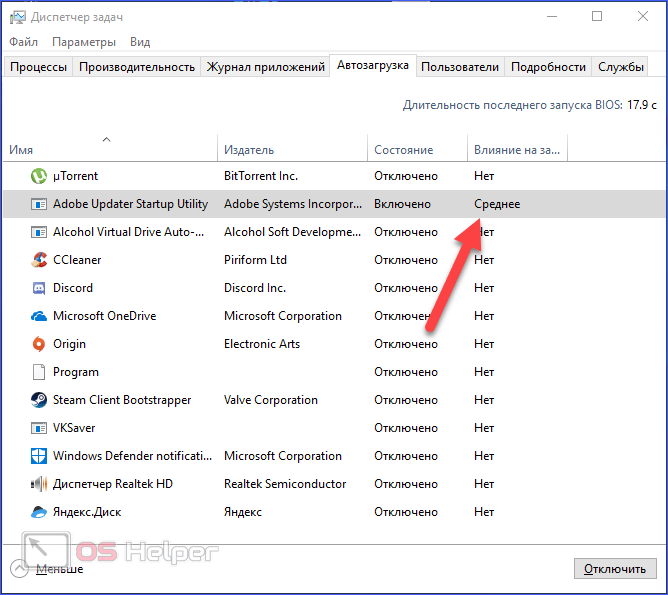Click the Среднее startup impact value
Image resolution: width=668 pixels, height=595 pixels.
click(497, 204)
